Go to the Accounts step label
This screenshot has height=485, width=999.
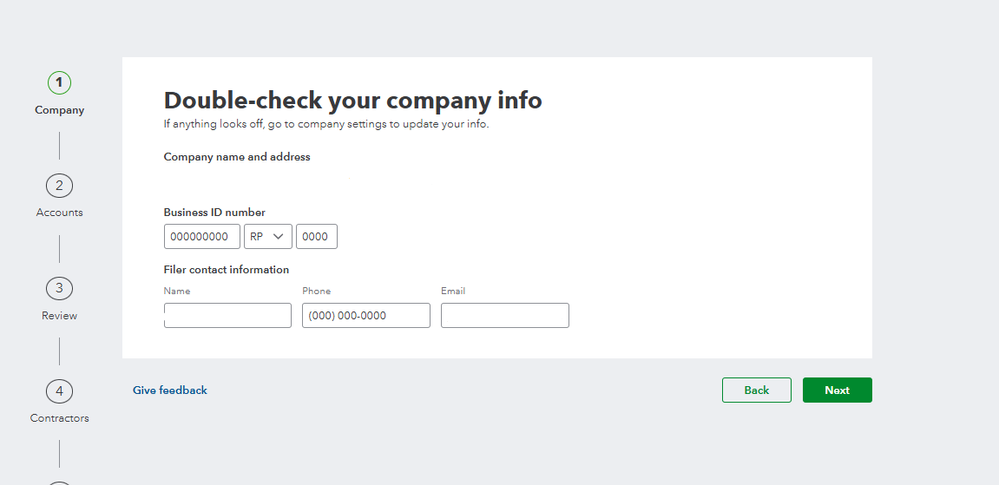point(59,212)
